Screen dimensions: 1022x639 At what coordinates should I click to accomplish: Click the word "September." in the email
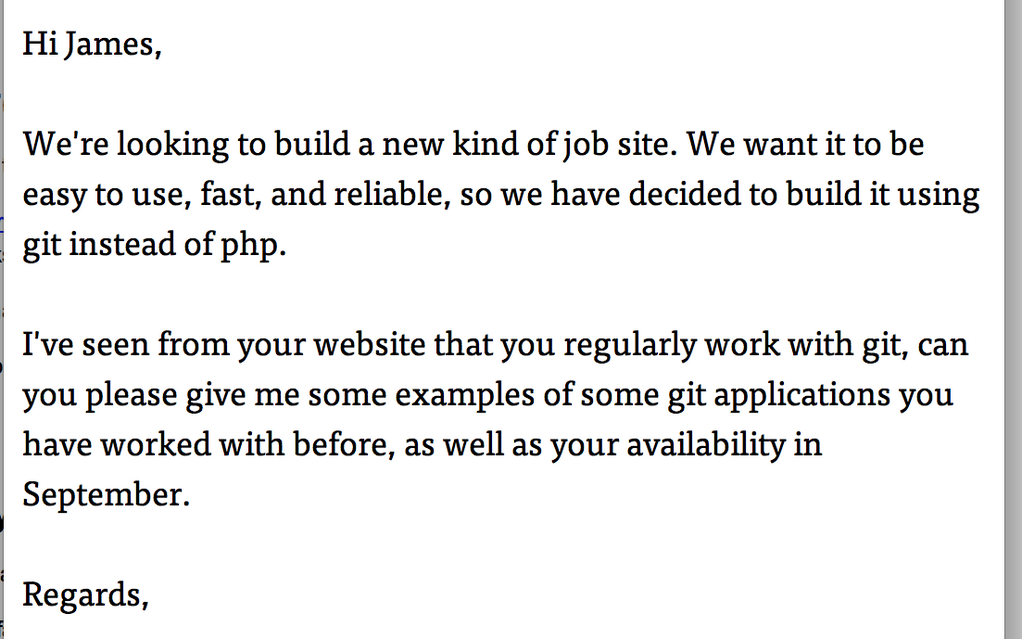[x=106, y=495]
